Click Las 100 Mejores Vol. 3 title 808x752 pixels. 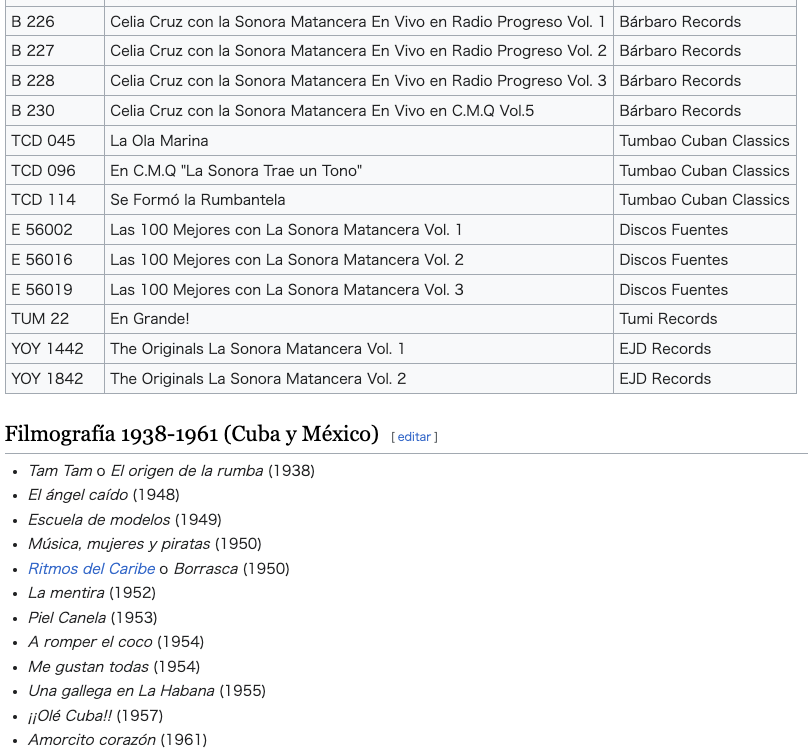click(x=287, y=289)
